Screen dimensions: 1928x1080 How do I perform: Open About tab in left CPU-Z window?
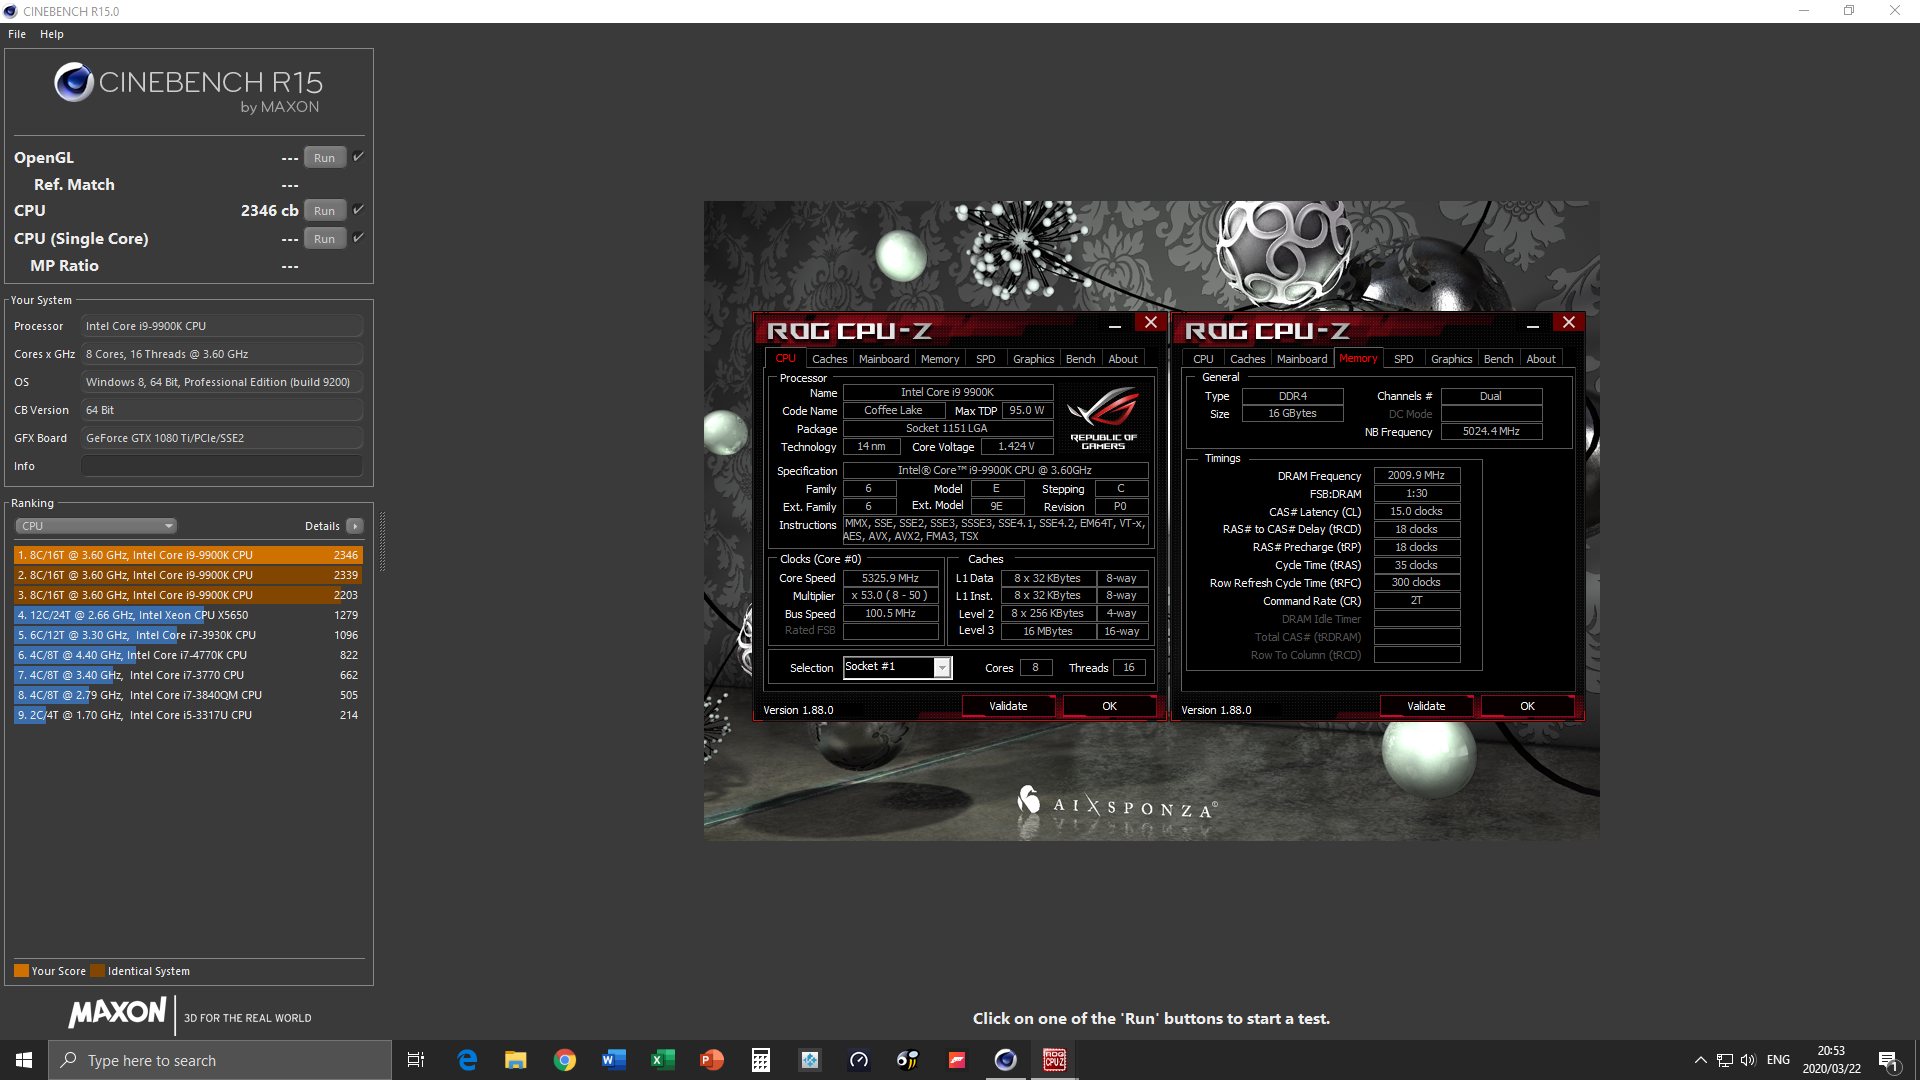pos(1123,359)
